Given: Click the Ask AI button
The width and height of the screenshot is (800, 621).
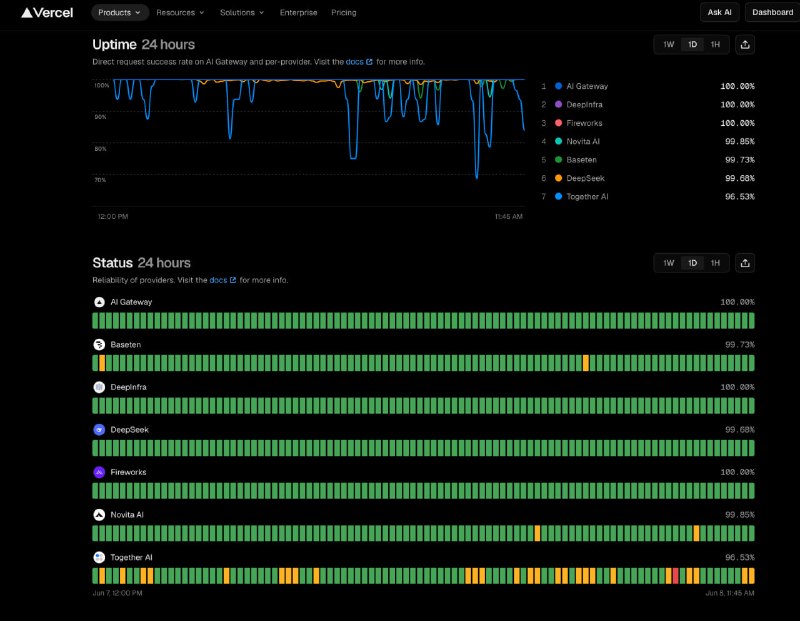Looking at the screenshot, I should pyautogui.click(x=719, y=12).
